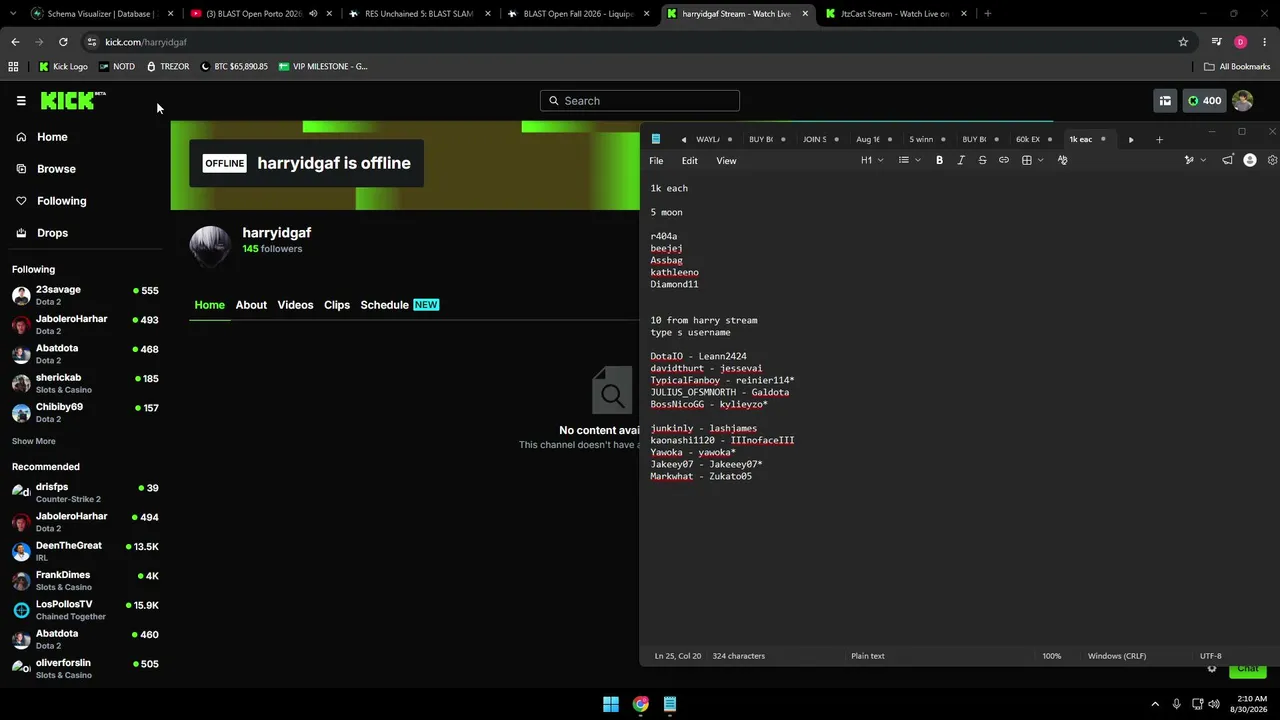Open DeenTheGreat recommended channel

pos(85,552)
